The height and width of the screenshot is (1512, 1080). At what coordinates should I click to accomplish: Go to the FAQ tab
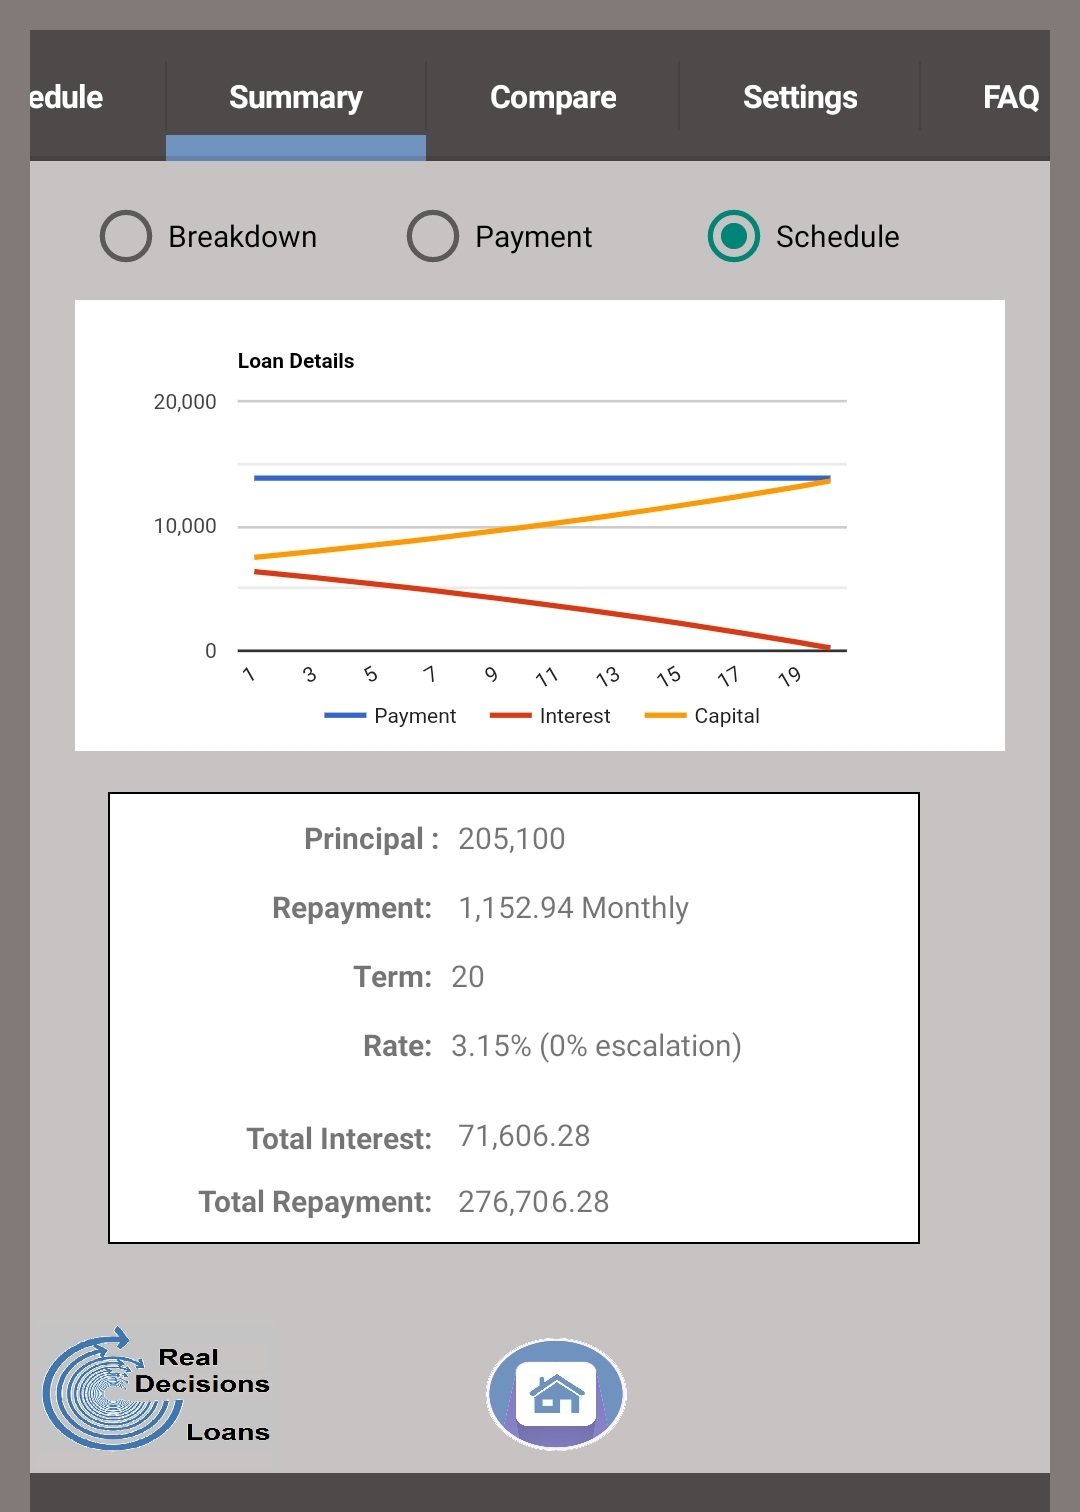(x=1010, y=98)
